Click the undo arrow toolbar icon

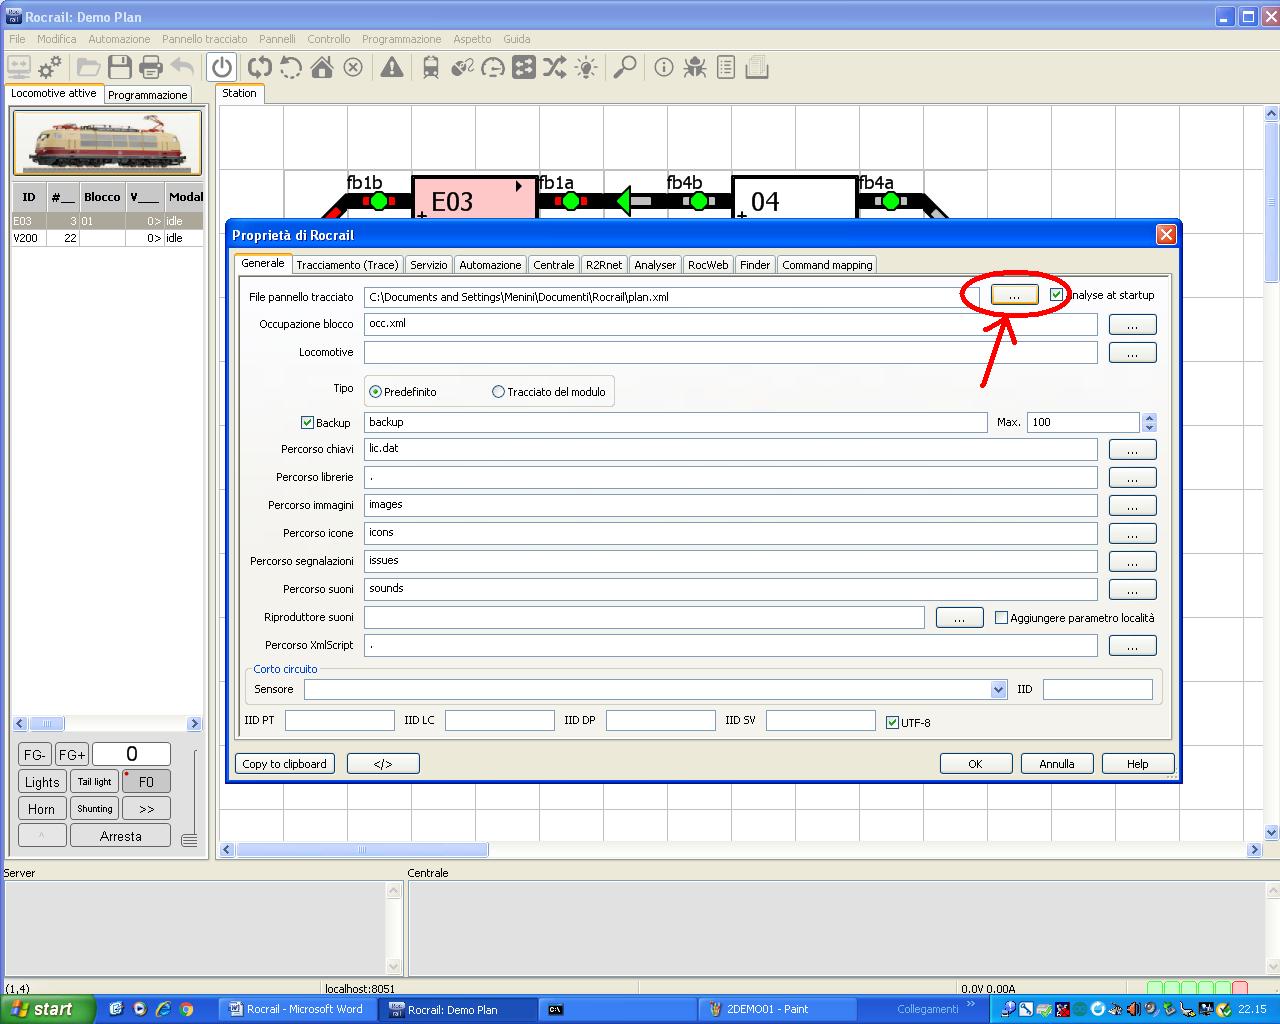tap(182, 67)
